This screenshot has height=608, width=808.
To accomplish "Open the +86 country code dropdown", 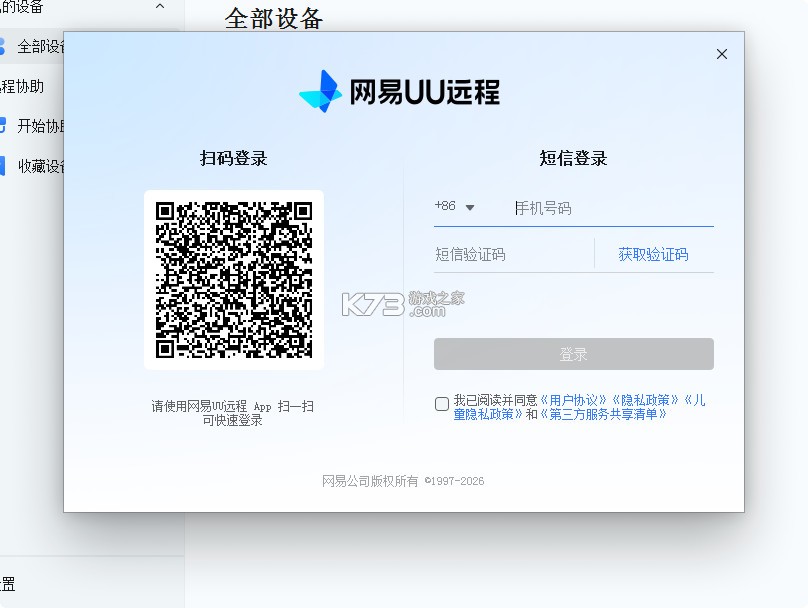I will [454, 207].
